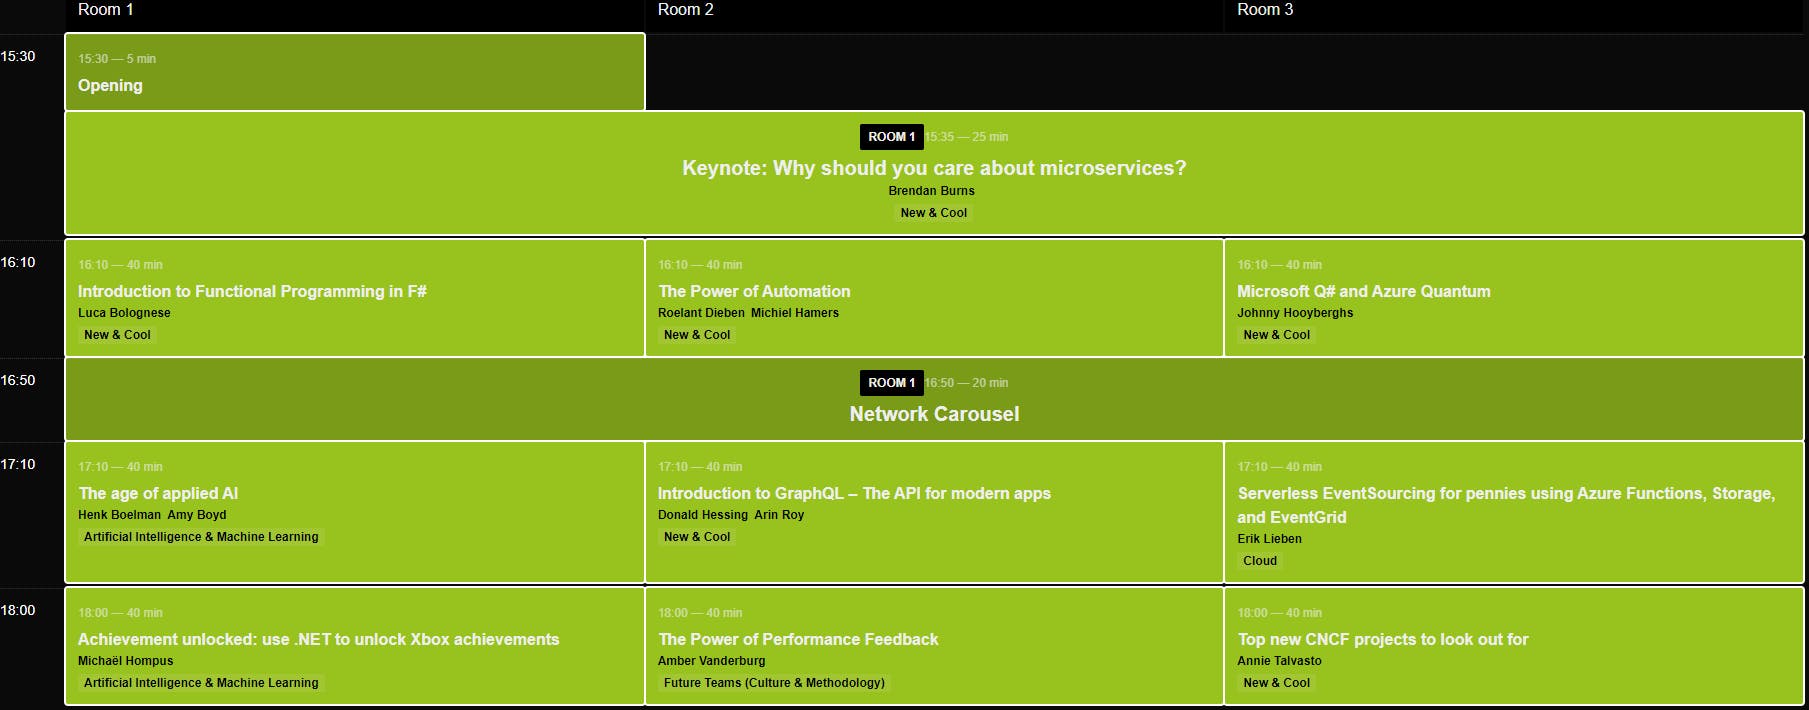Open The age of applied AI session
Viewport: 1809px width, 710px height.
tap(158, 493)
